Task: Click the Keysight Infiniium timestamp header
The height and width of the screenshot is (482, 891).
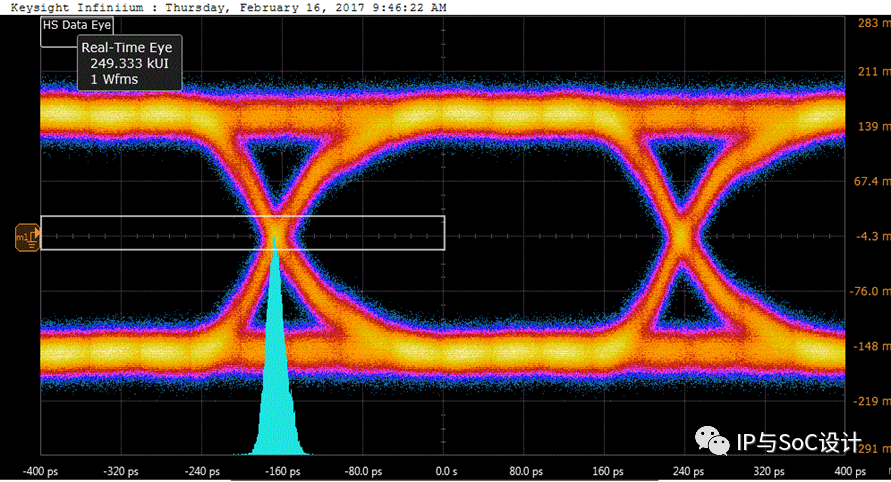Action: (228, 7)
